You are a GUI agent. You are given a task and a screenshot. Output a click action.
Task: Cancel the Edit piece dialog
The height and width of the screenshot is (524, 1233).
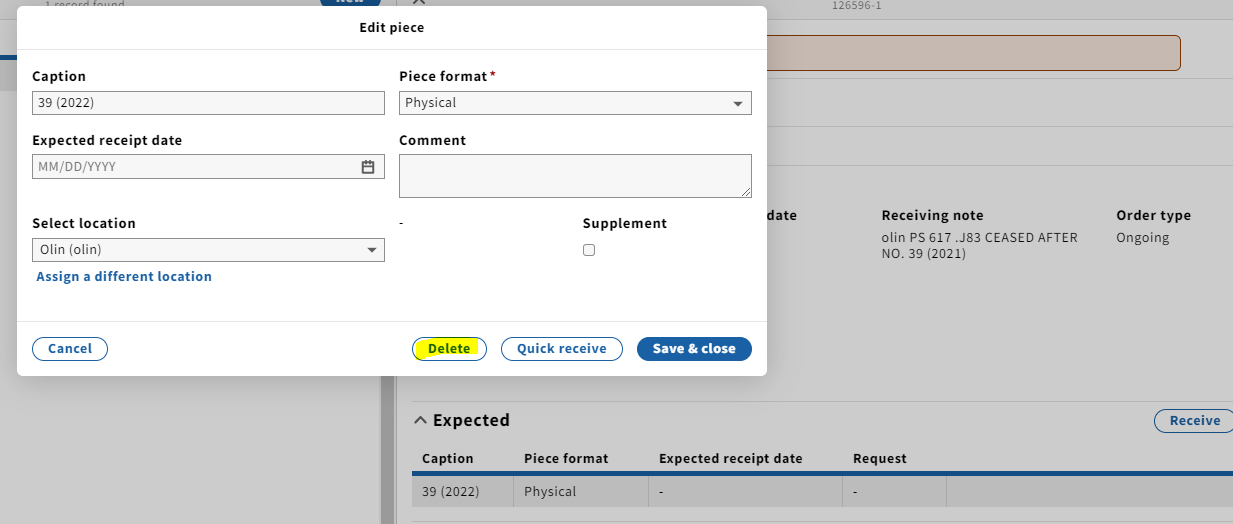(70, 349)
